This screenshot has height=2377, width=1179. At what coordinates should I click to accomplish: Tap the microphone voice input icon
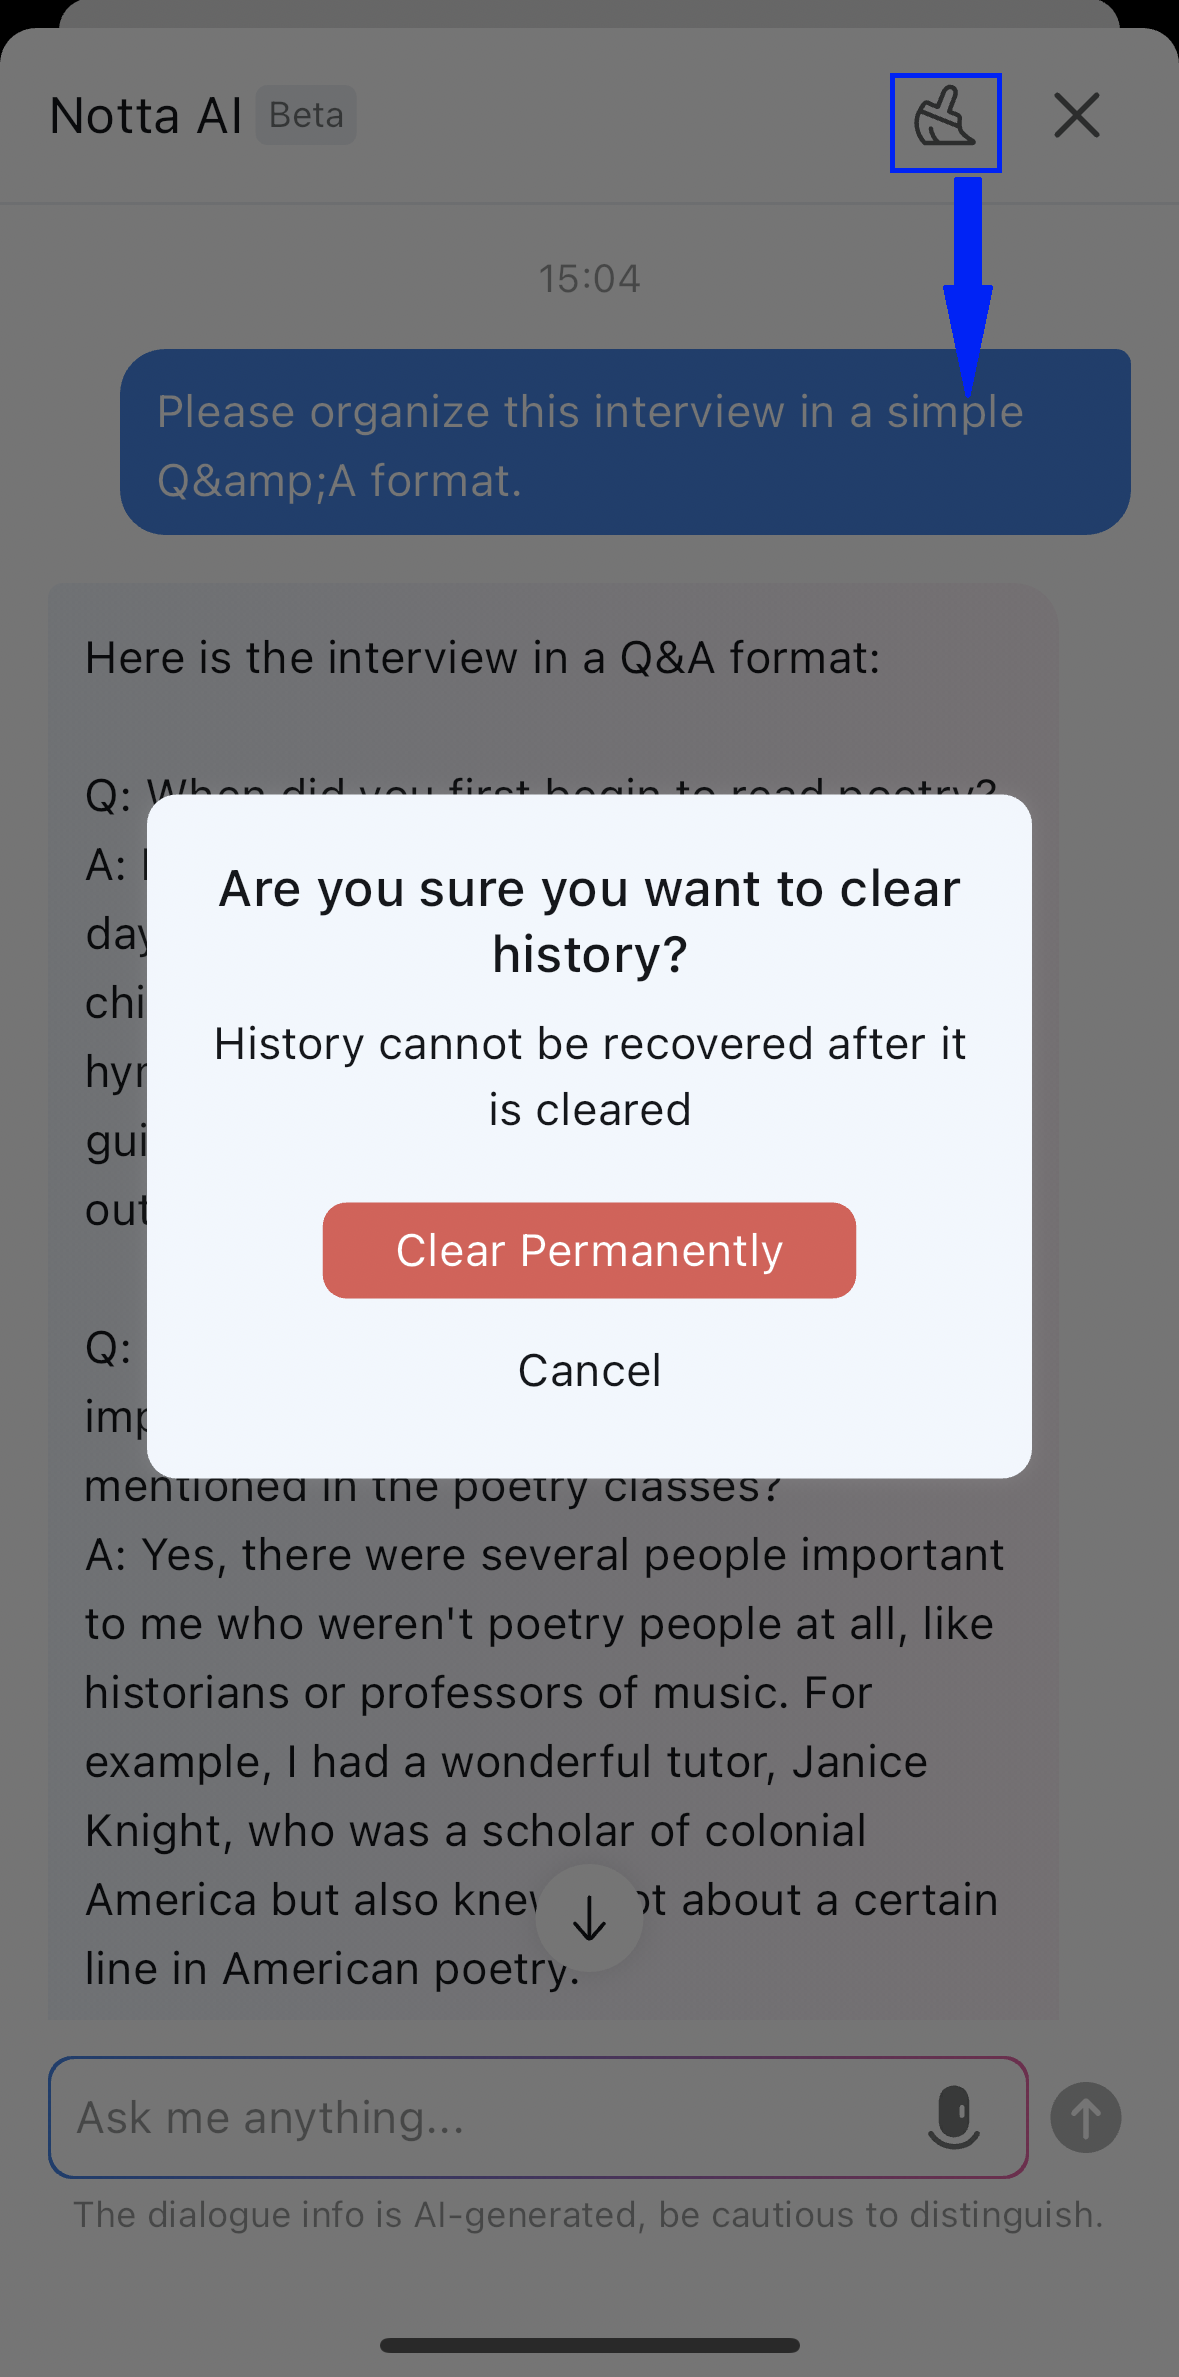[x=955, y=2117]
